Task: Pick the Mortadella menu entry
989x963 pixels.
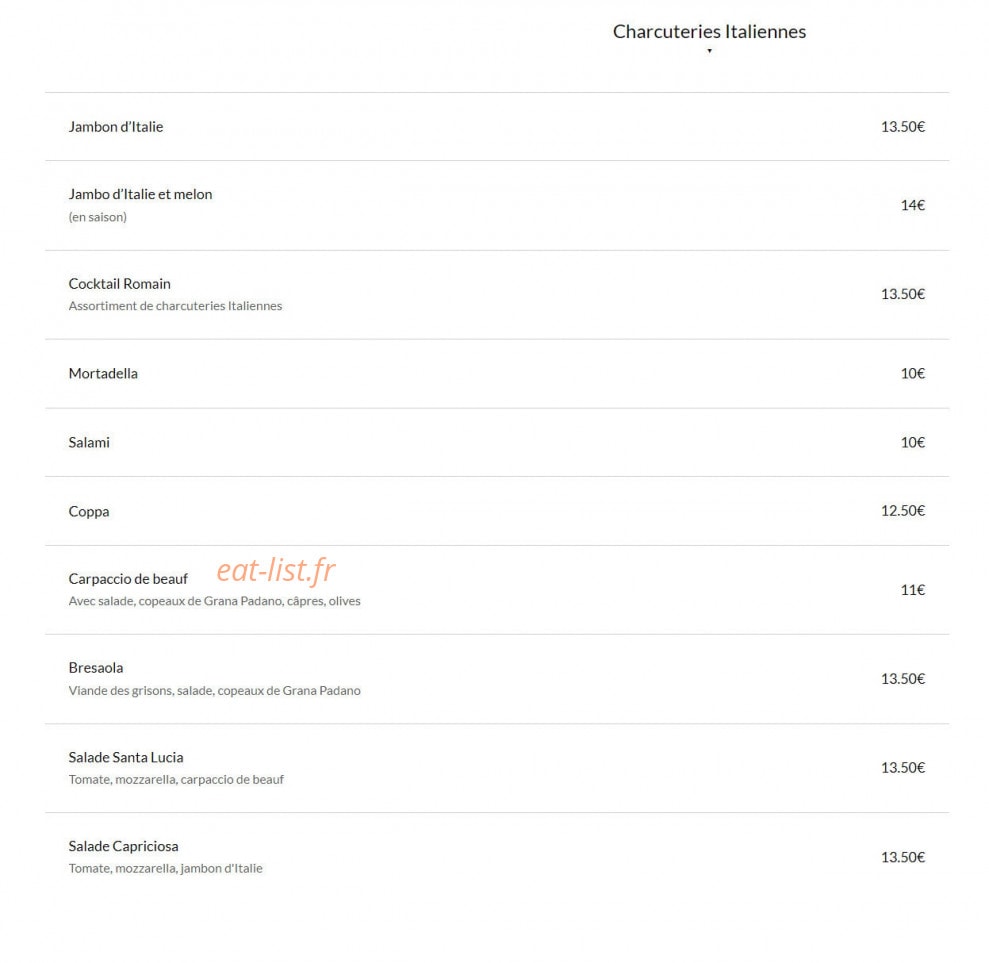Action: click(x=103, y=373)
